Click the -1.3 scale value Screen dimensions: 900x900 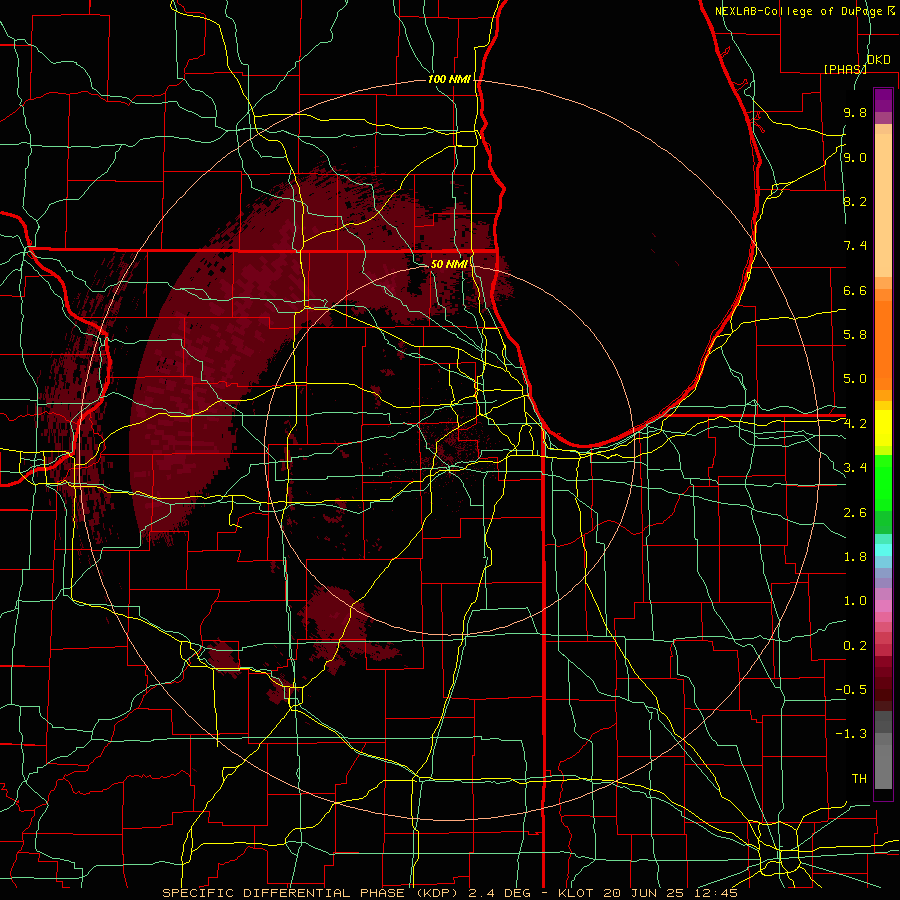pos(851,734)
